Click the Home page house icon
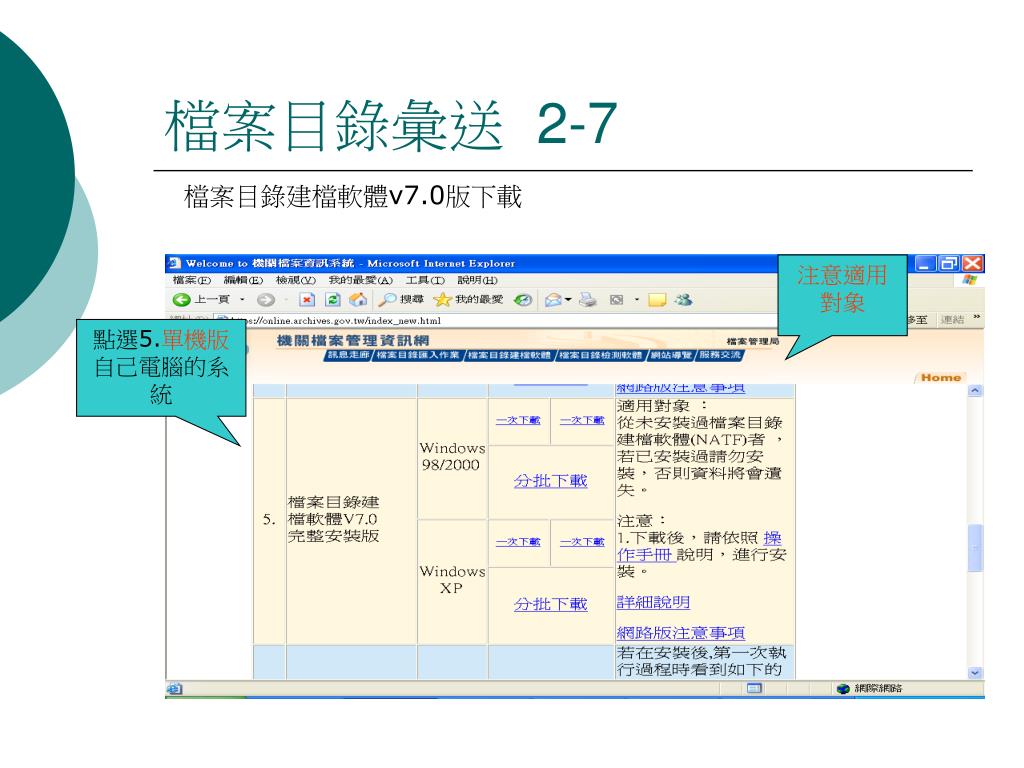1024x768 pixels. point(358,300)
